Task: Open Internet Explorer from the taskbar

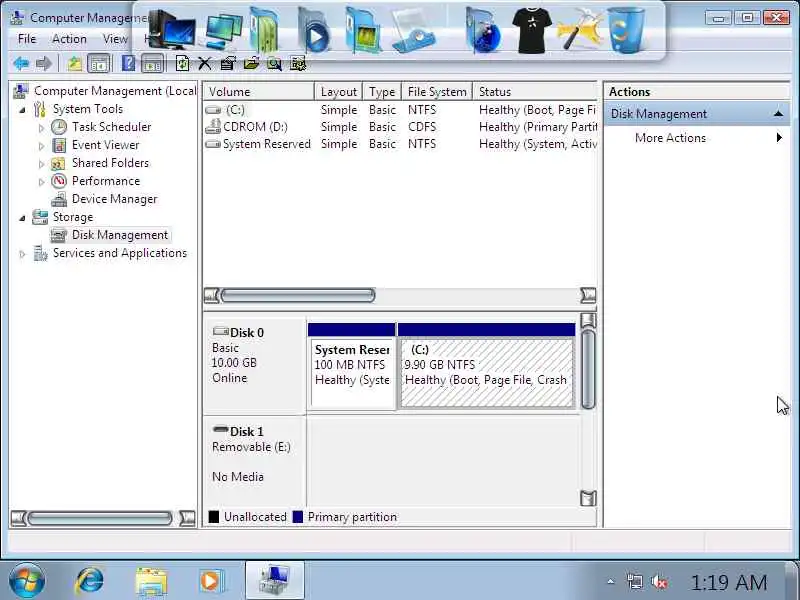Action: coord(90,581)
